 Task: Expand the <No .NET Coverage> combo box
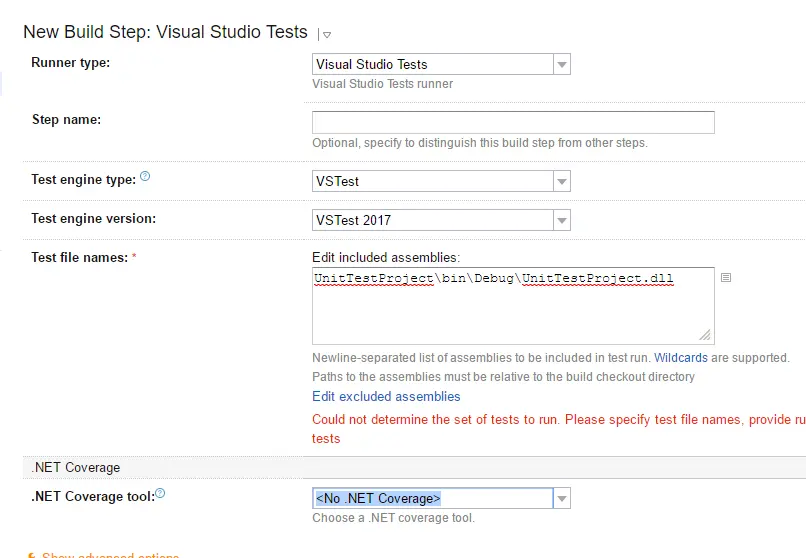tap(441, 498)
